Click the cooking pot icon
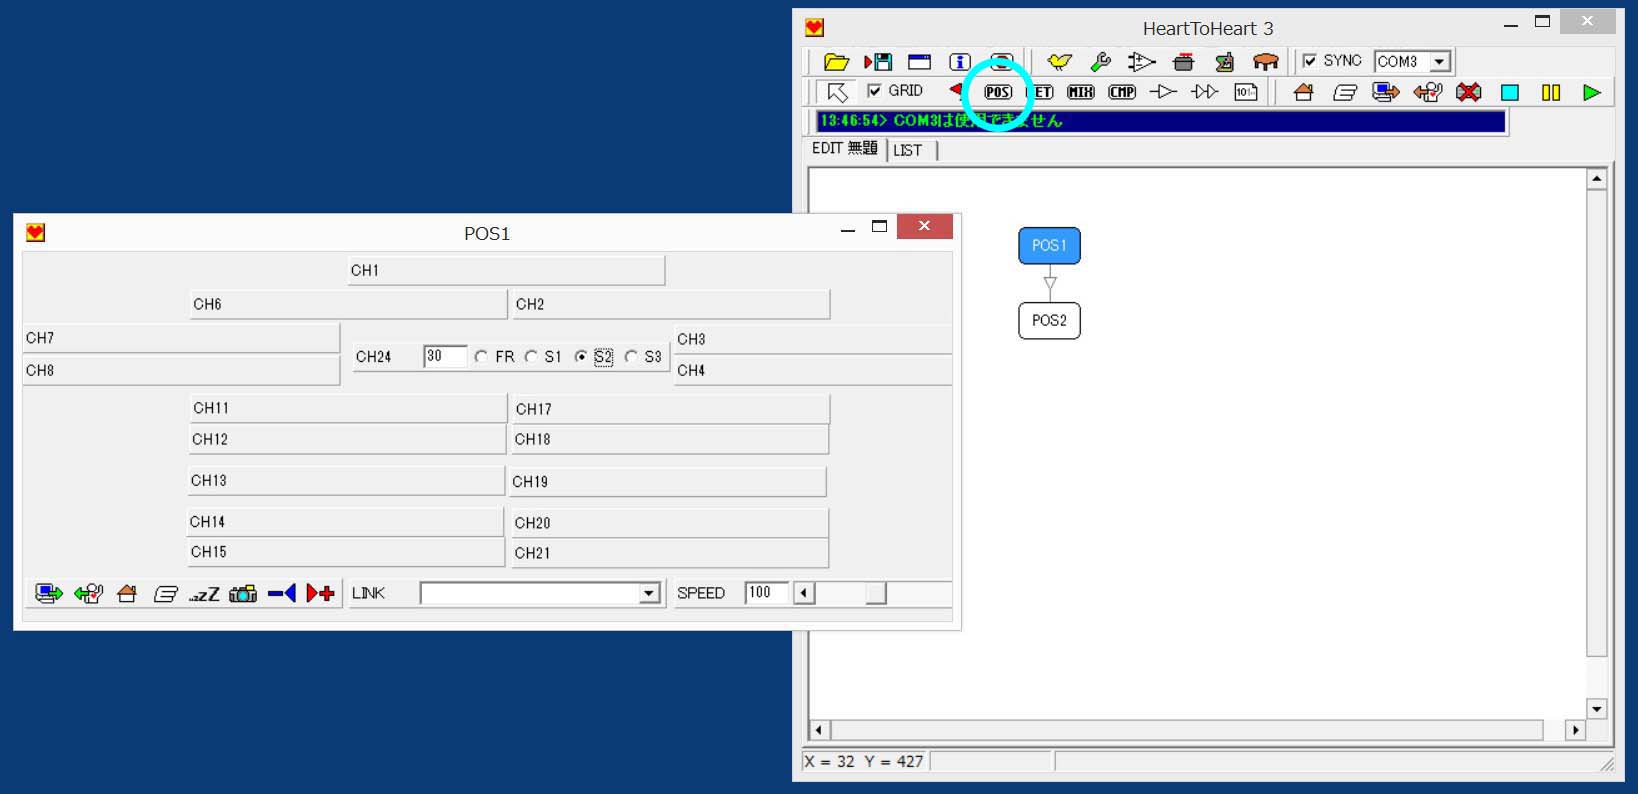Image resolution: width=1638 pixels, height=794 pixels. pos(1183,62)
